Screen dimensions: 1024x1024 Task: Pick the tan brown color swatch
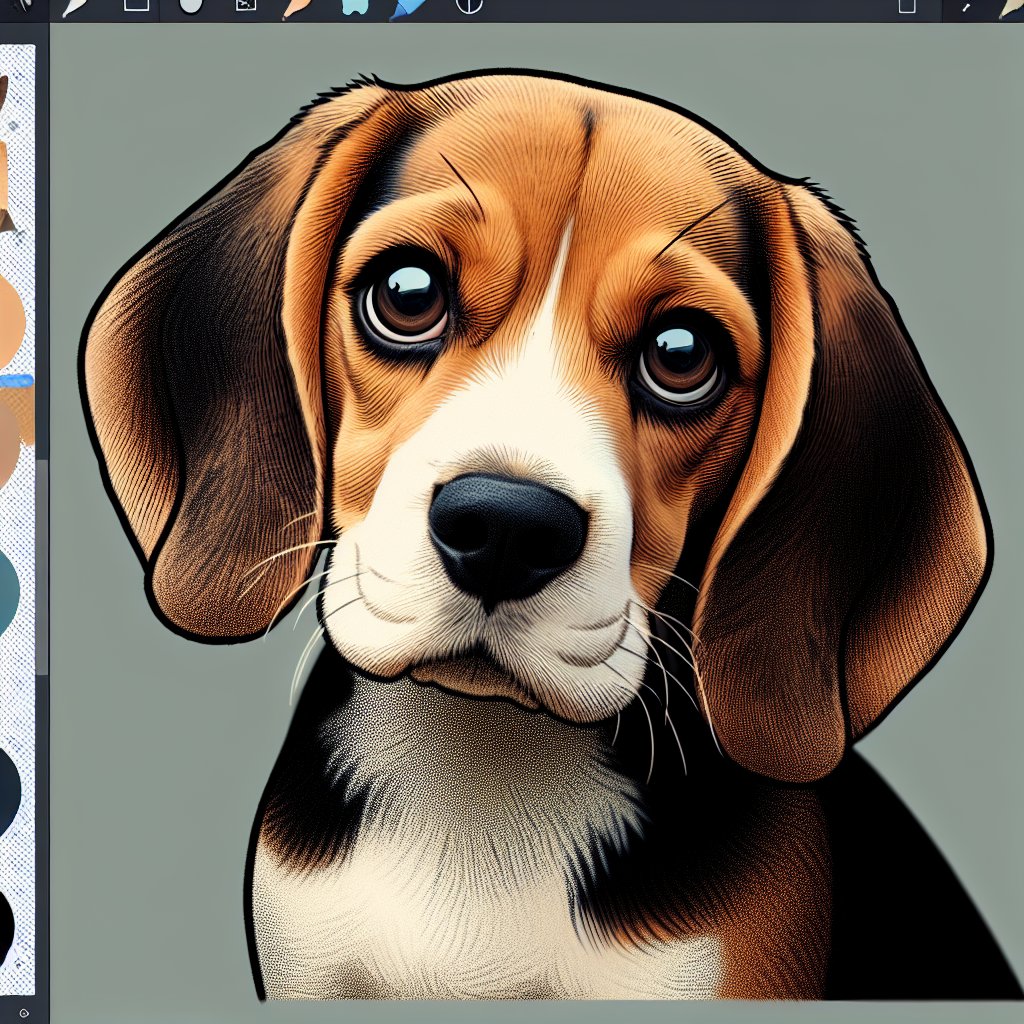tap(9, 444)
